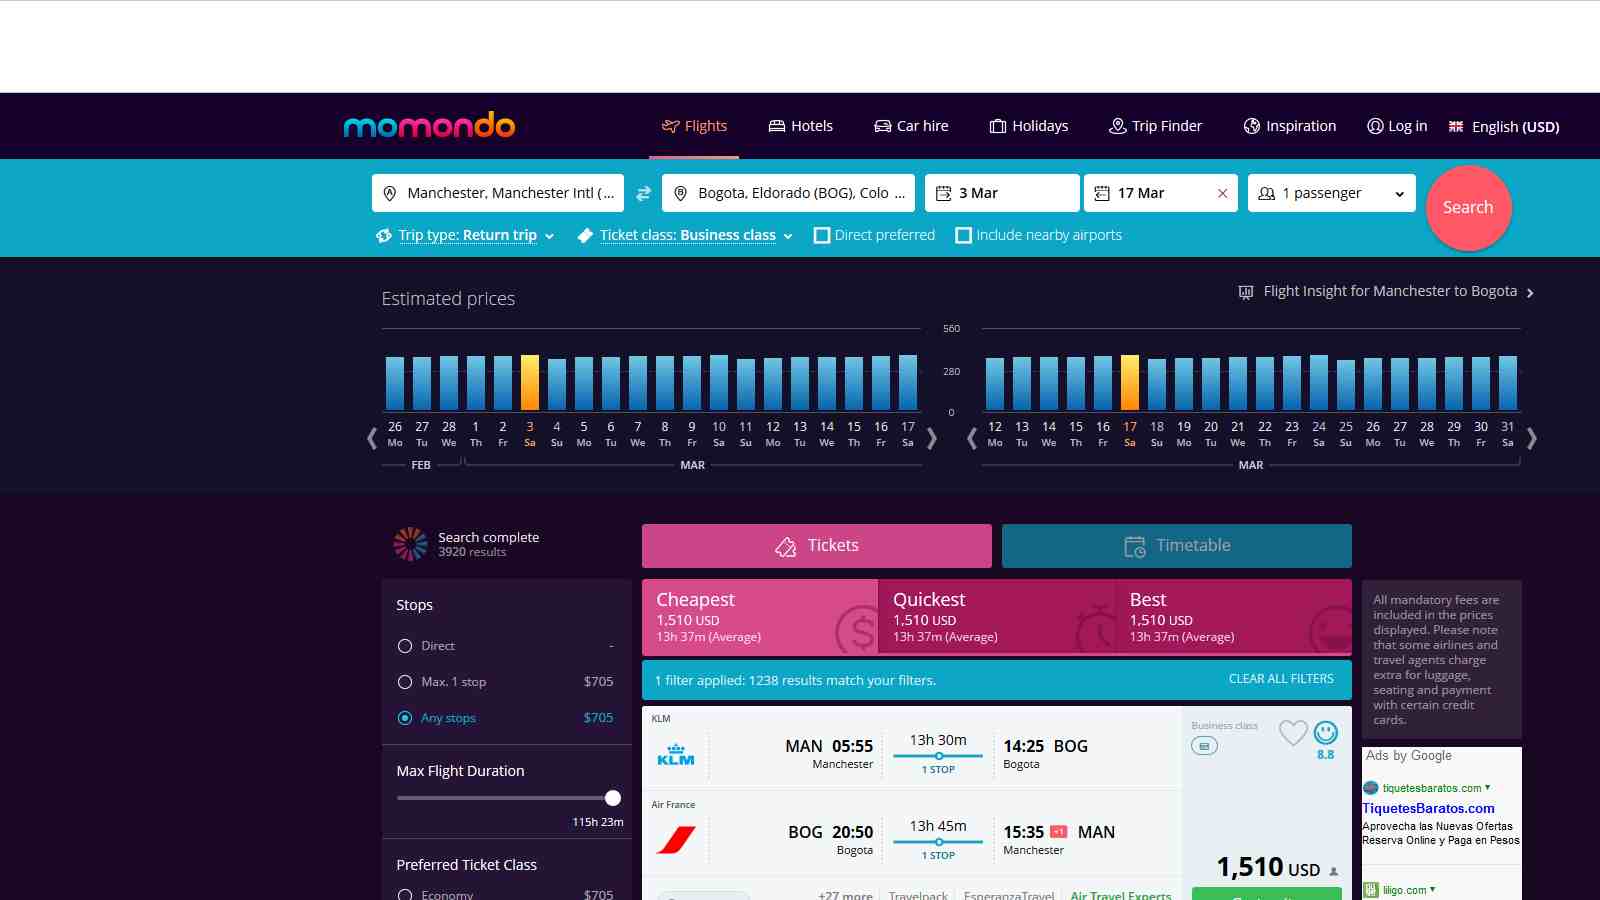
Task: Click the smiley rating icon 8.8
Action: tap(1326, 733)
